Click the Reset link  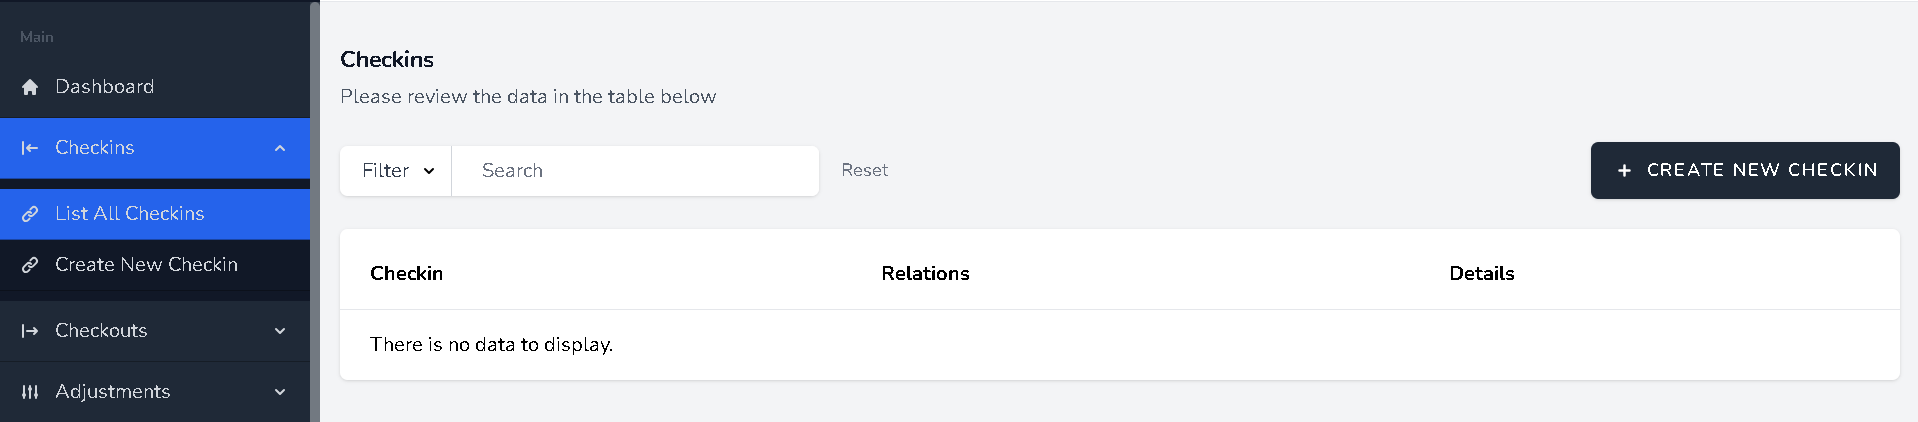point(864,171)
